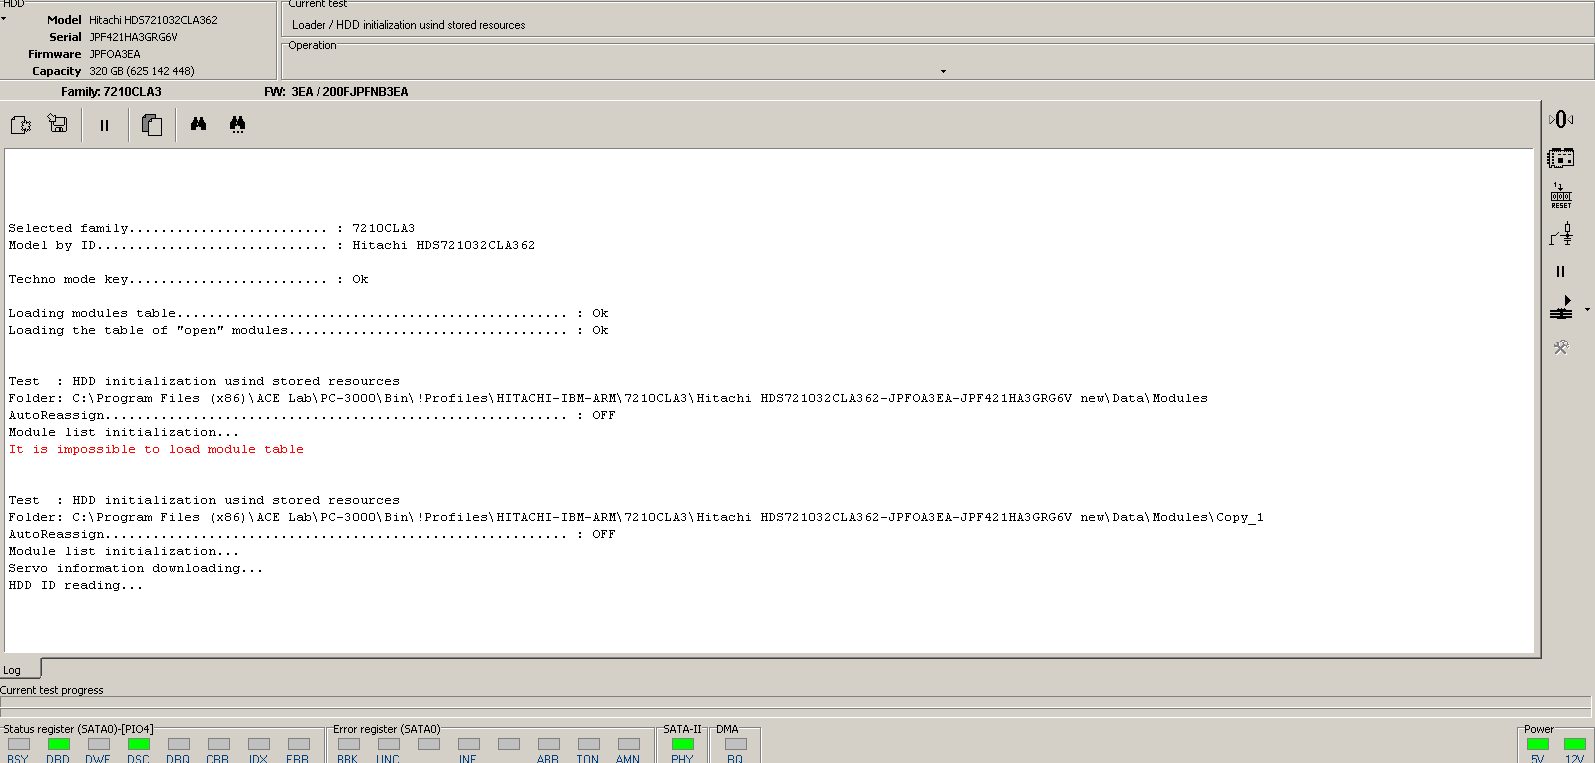Expand the small arrow in HDD panel
The width and height of the screenshot is (1595, 763).
point(3,19)
